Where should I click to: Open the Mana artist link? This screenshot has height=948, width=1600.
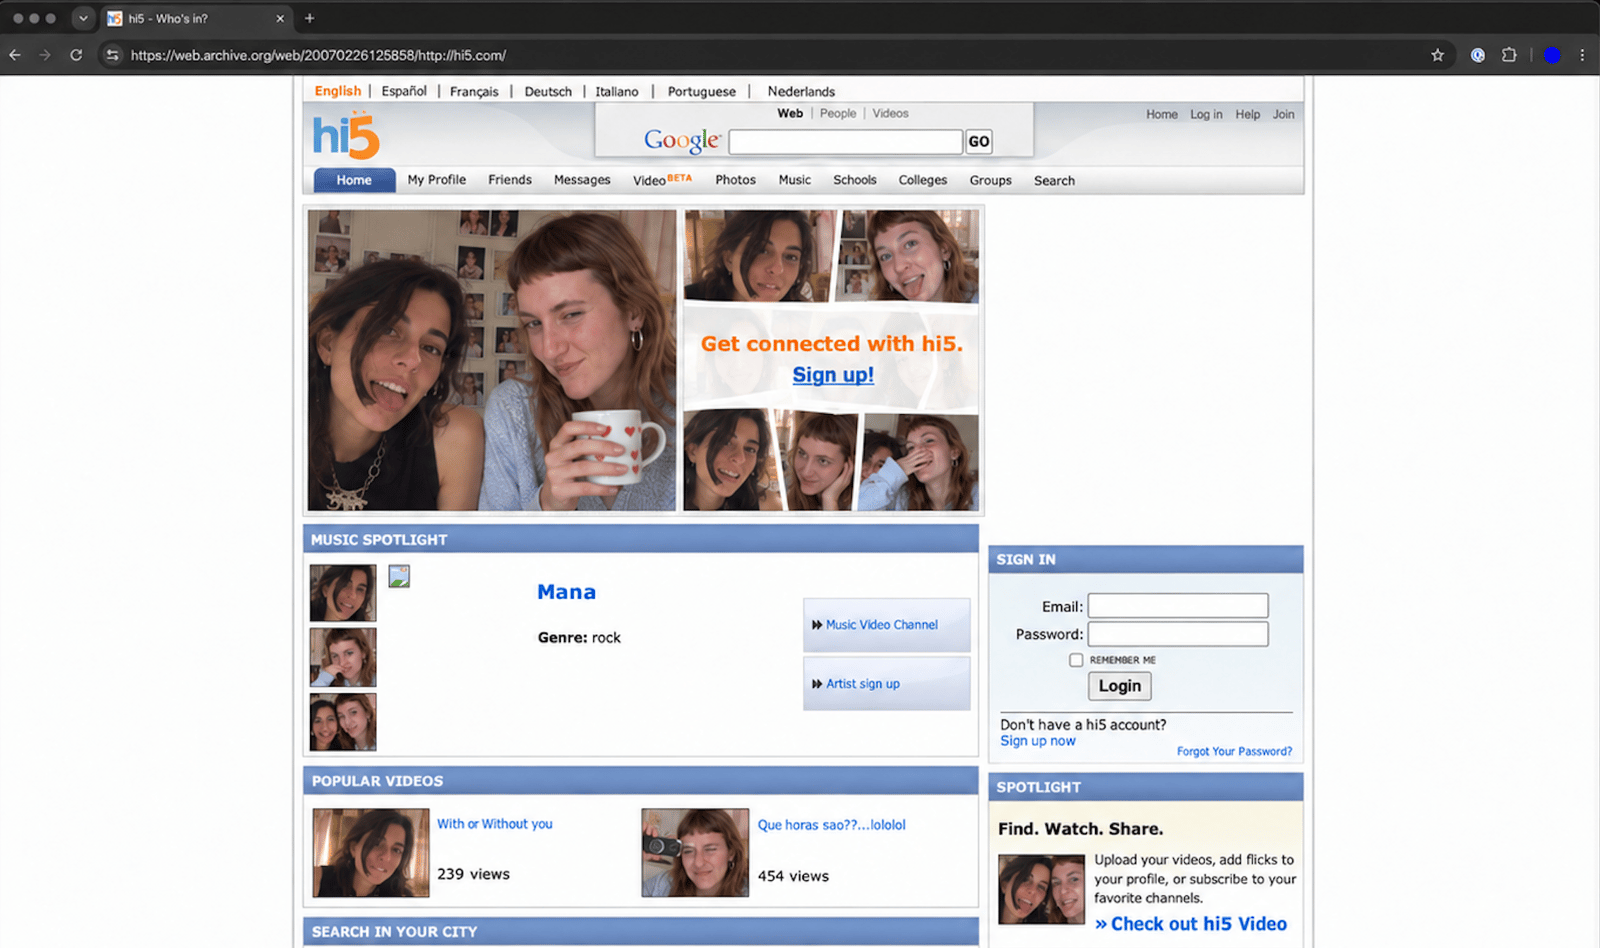[x=566, y=592]
